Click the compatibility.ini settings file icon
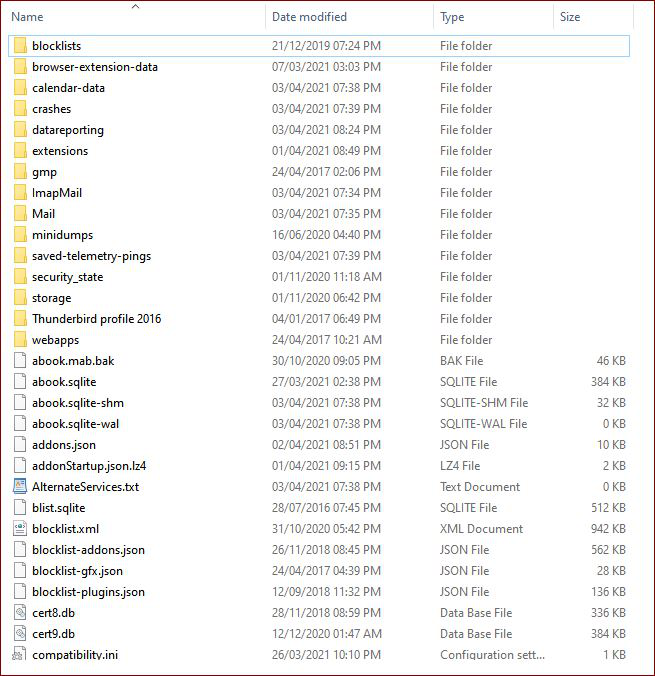This screenshot has width=655, height=676. (20, 654)
